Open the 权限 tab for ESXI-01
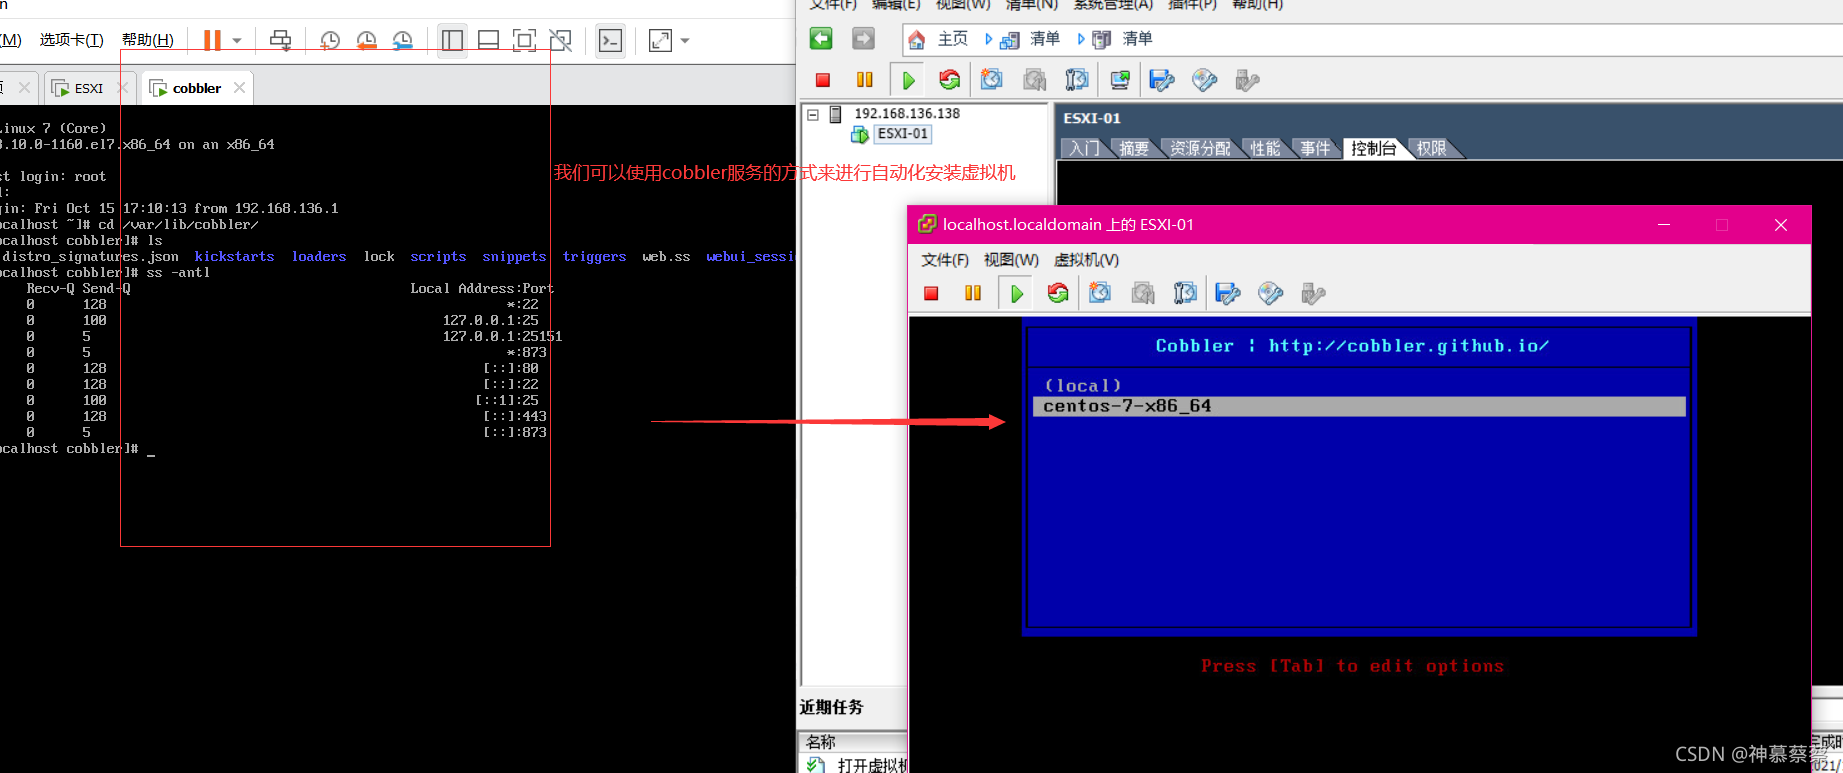 [1432, 148]
